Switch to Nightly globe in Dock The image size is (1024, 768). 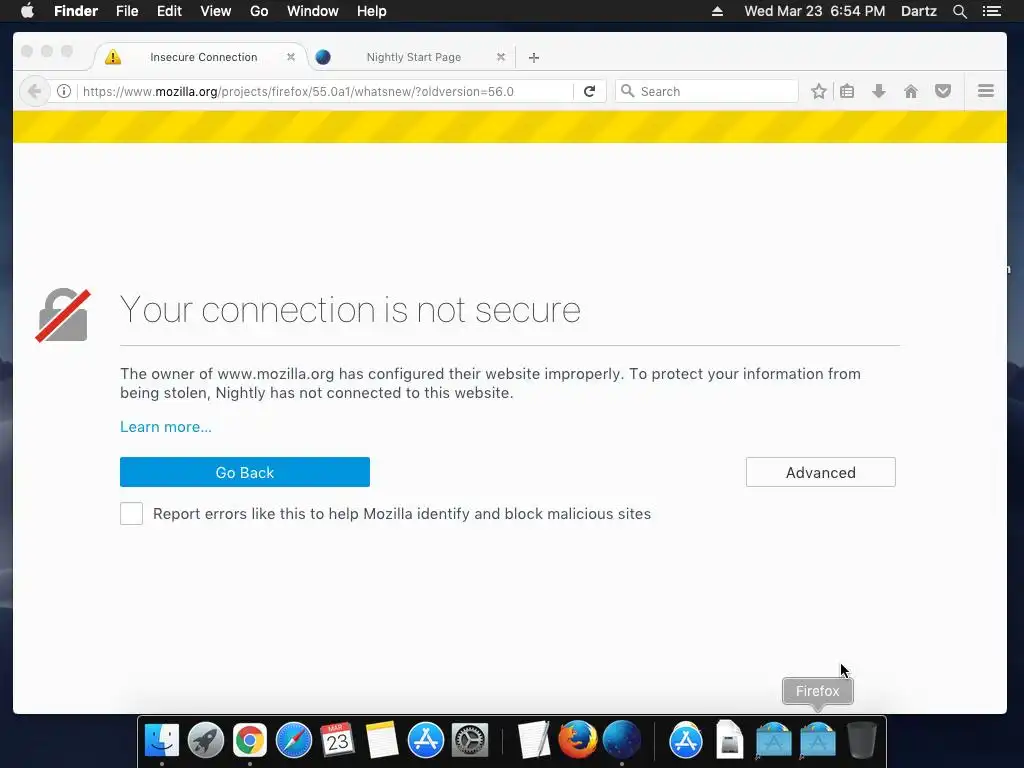[622, 741]
